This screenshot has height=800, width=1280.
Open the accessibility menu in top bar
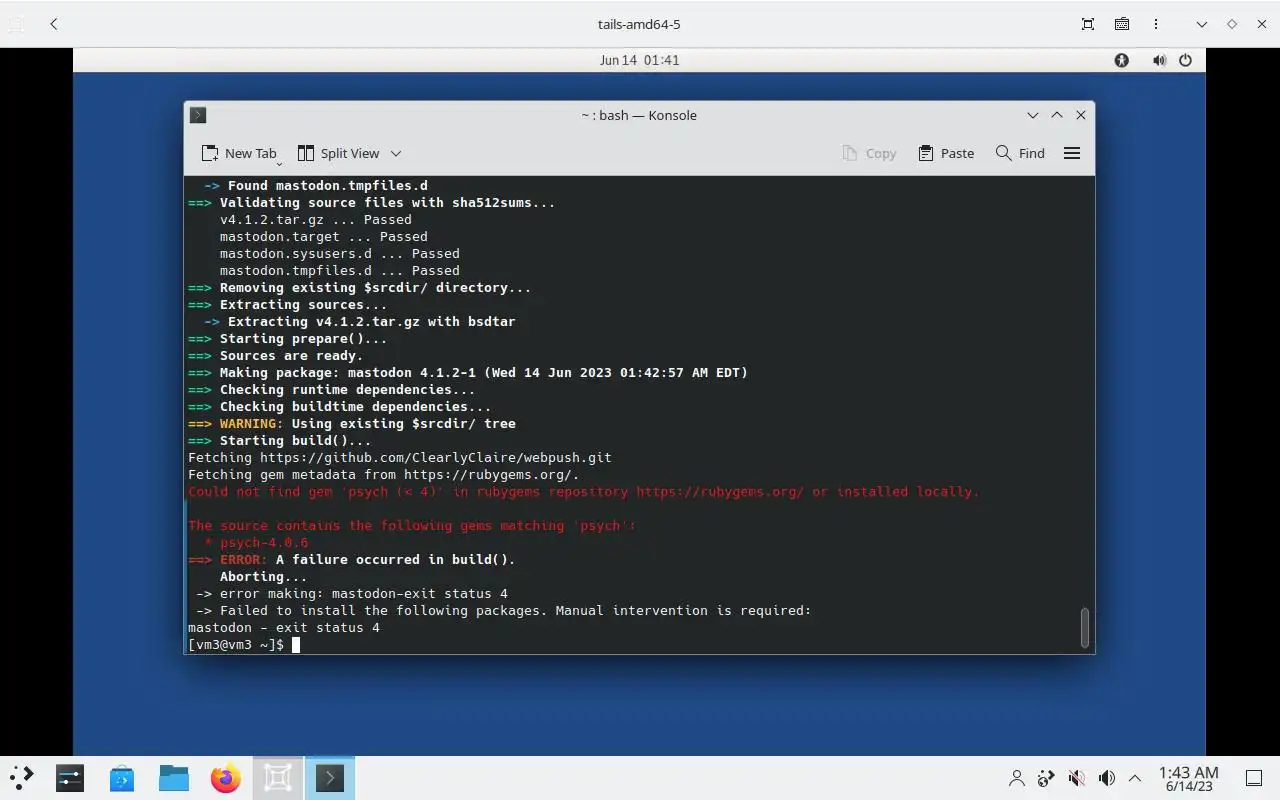click(1122, 60)
